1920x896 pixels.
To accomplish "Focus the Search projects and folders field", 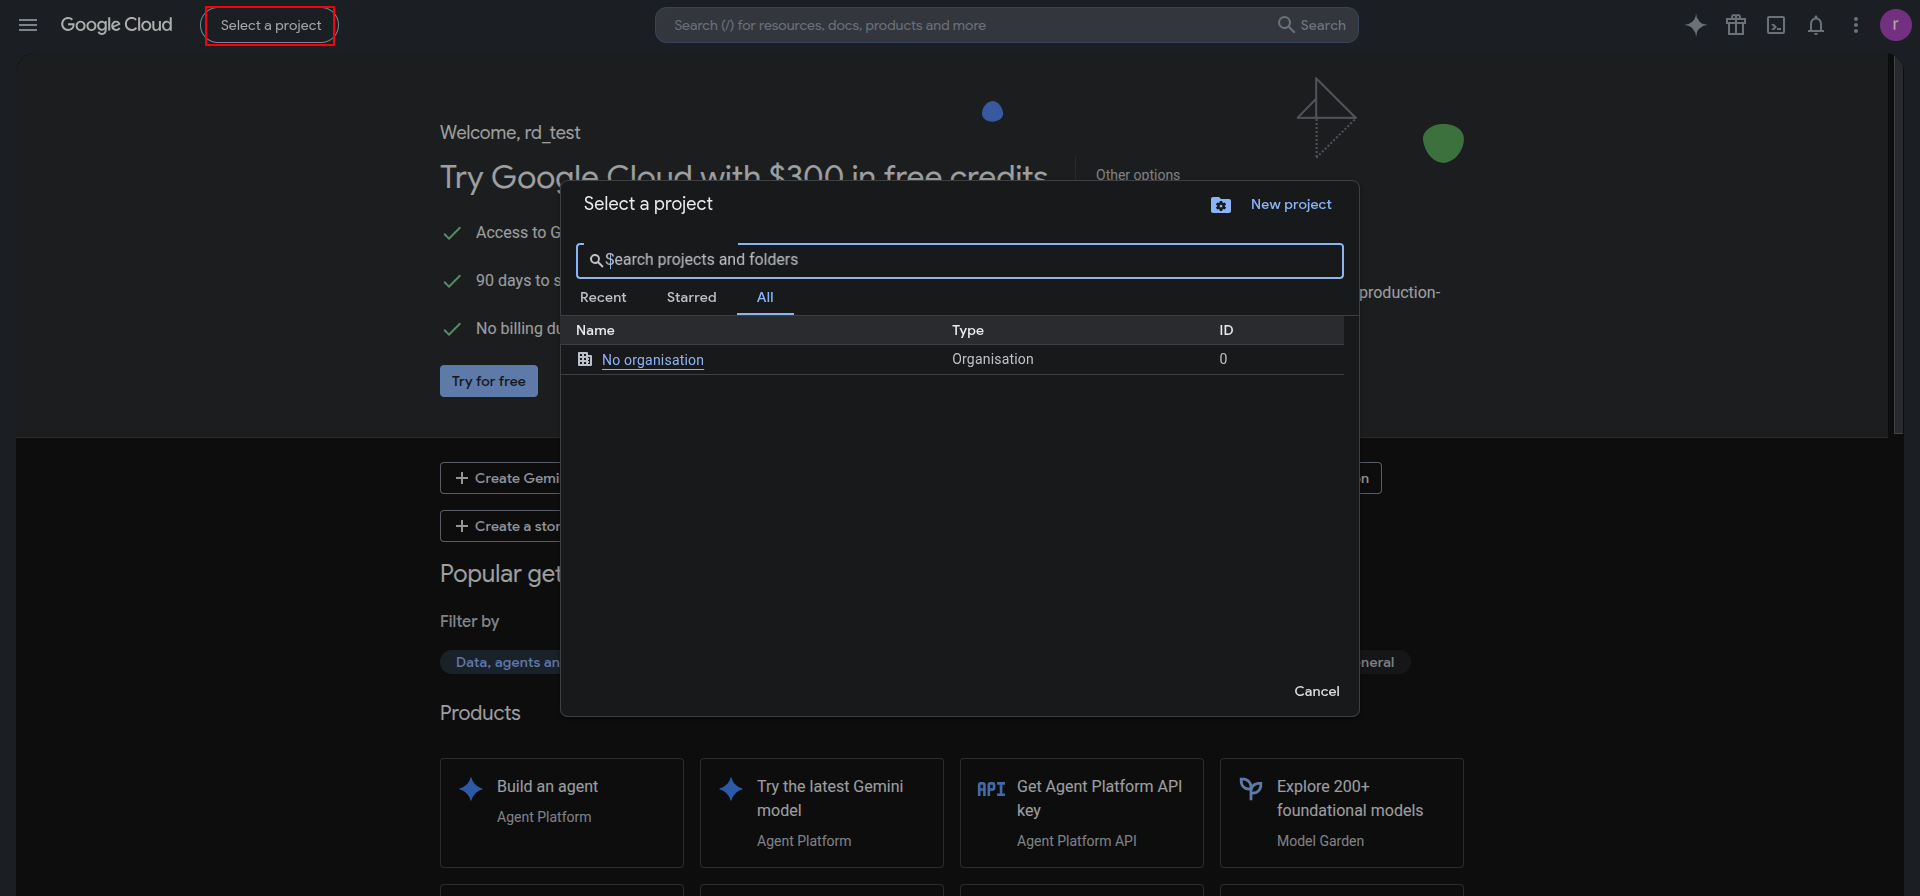I will click(960, 260).
